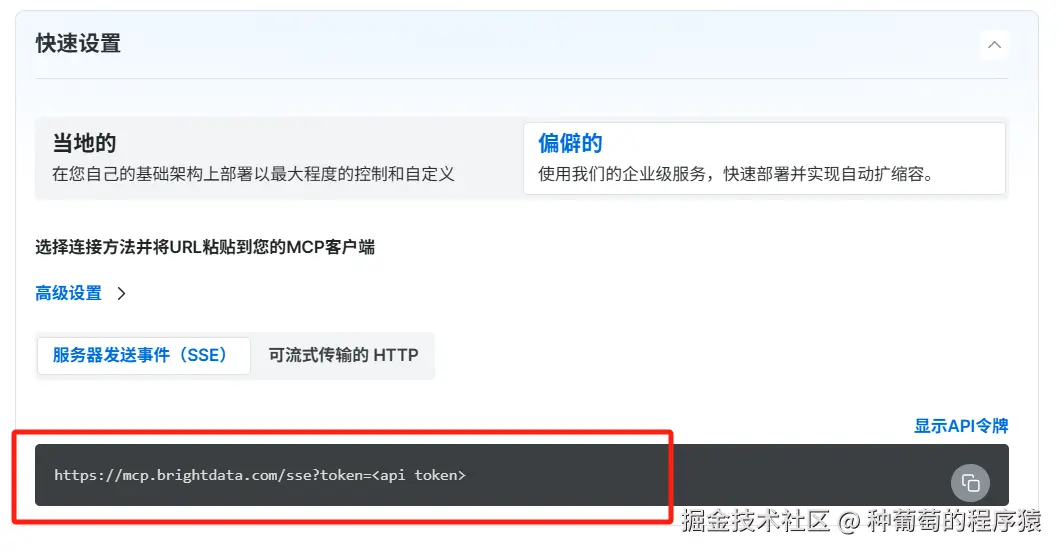Click the 快速设置 section heading
Image resolution: width=1059 pixels, height=552 pixels.
click(78, 44)
